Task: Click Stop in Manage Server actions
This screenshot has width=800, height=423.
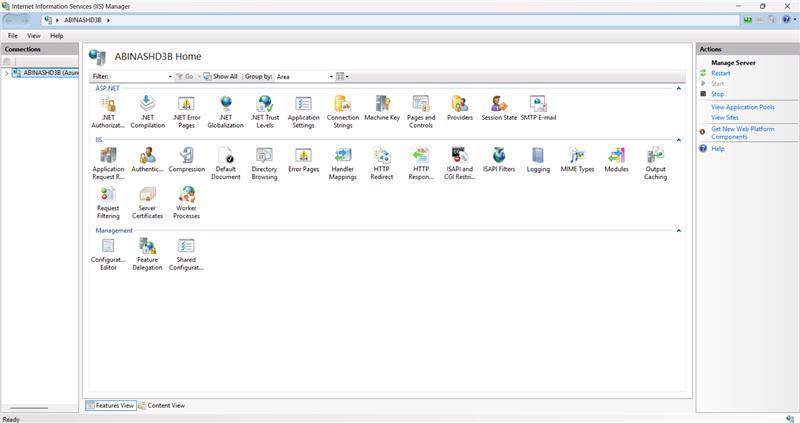Action: click(717, 94)
